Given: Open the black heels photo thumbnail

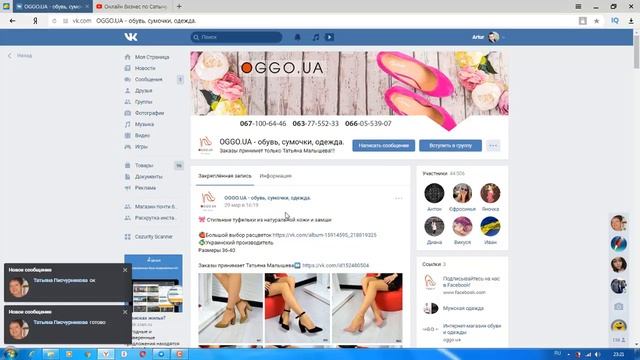Looking at the screenshot, I should click(x=297, y=308).
